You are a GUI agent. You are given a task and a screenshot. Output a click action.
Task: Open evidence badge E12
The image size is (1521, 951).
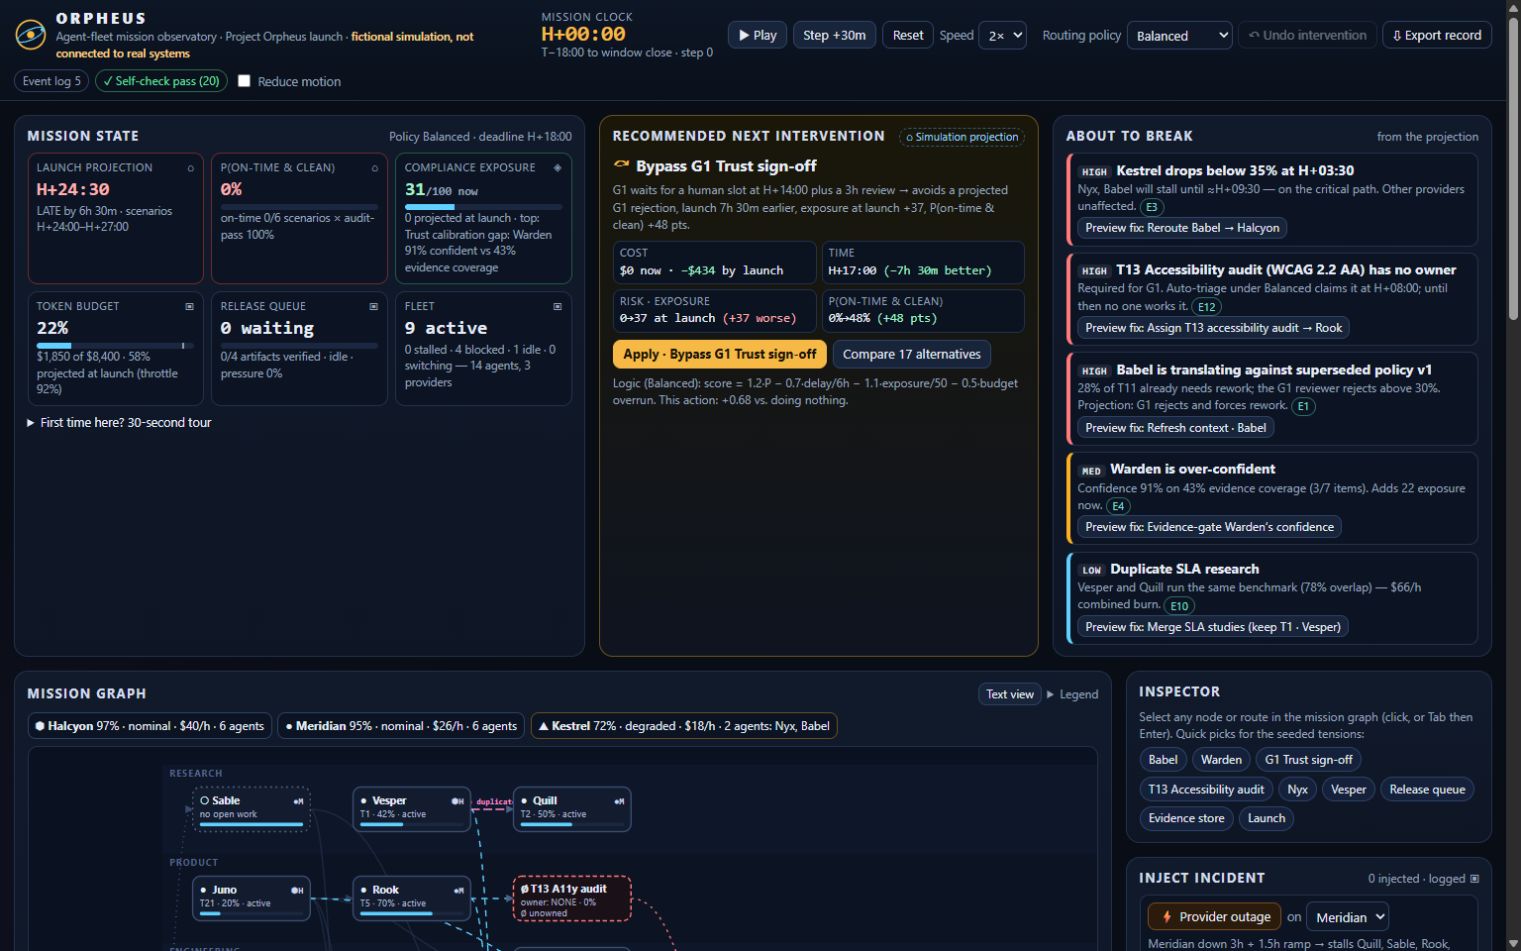click(x=1207, y=307)
